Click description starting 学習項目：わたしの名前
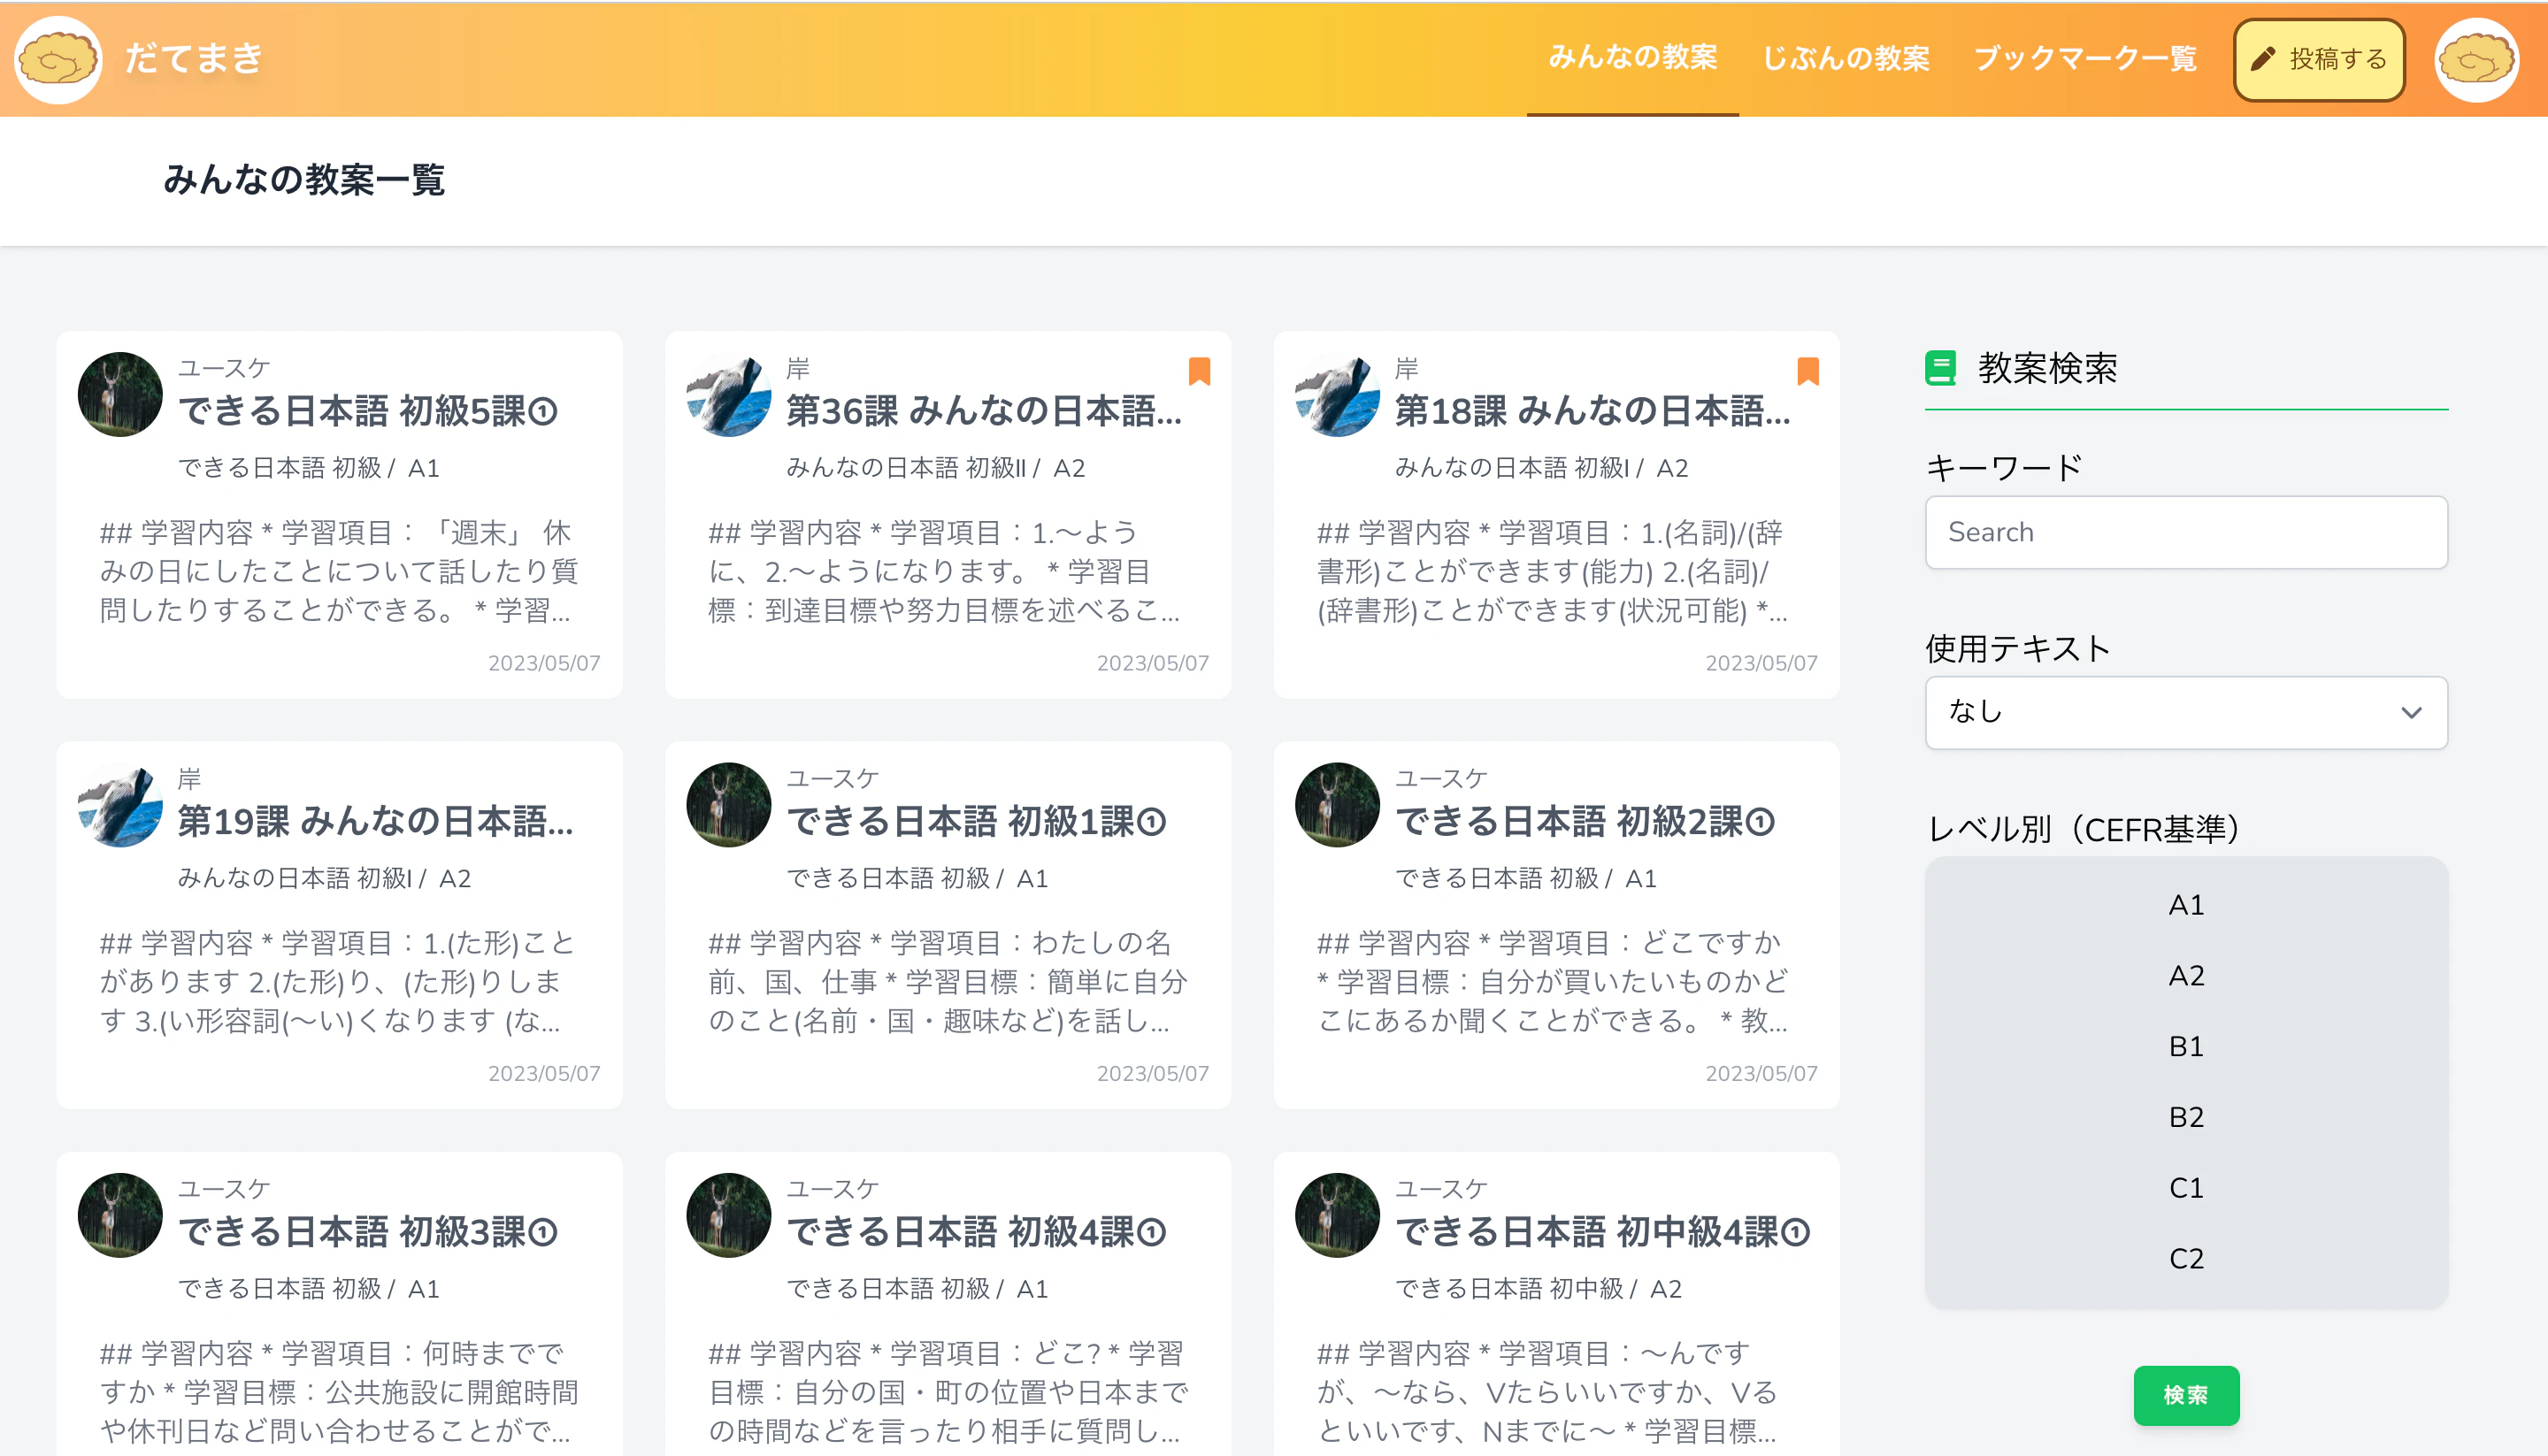This screenshot has width=2548, height=1456. tap(948, 981)
